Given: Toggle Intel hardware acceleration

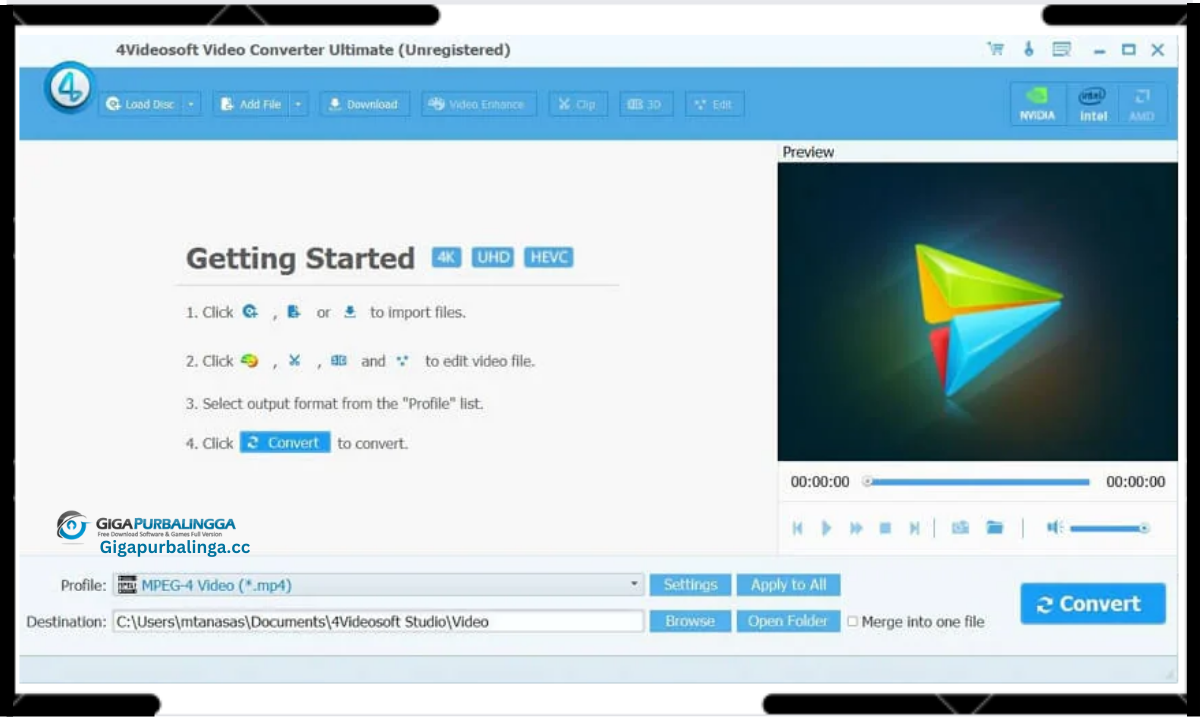Looking at the screenshot, I should coord(1092,104).
